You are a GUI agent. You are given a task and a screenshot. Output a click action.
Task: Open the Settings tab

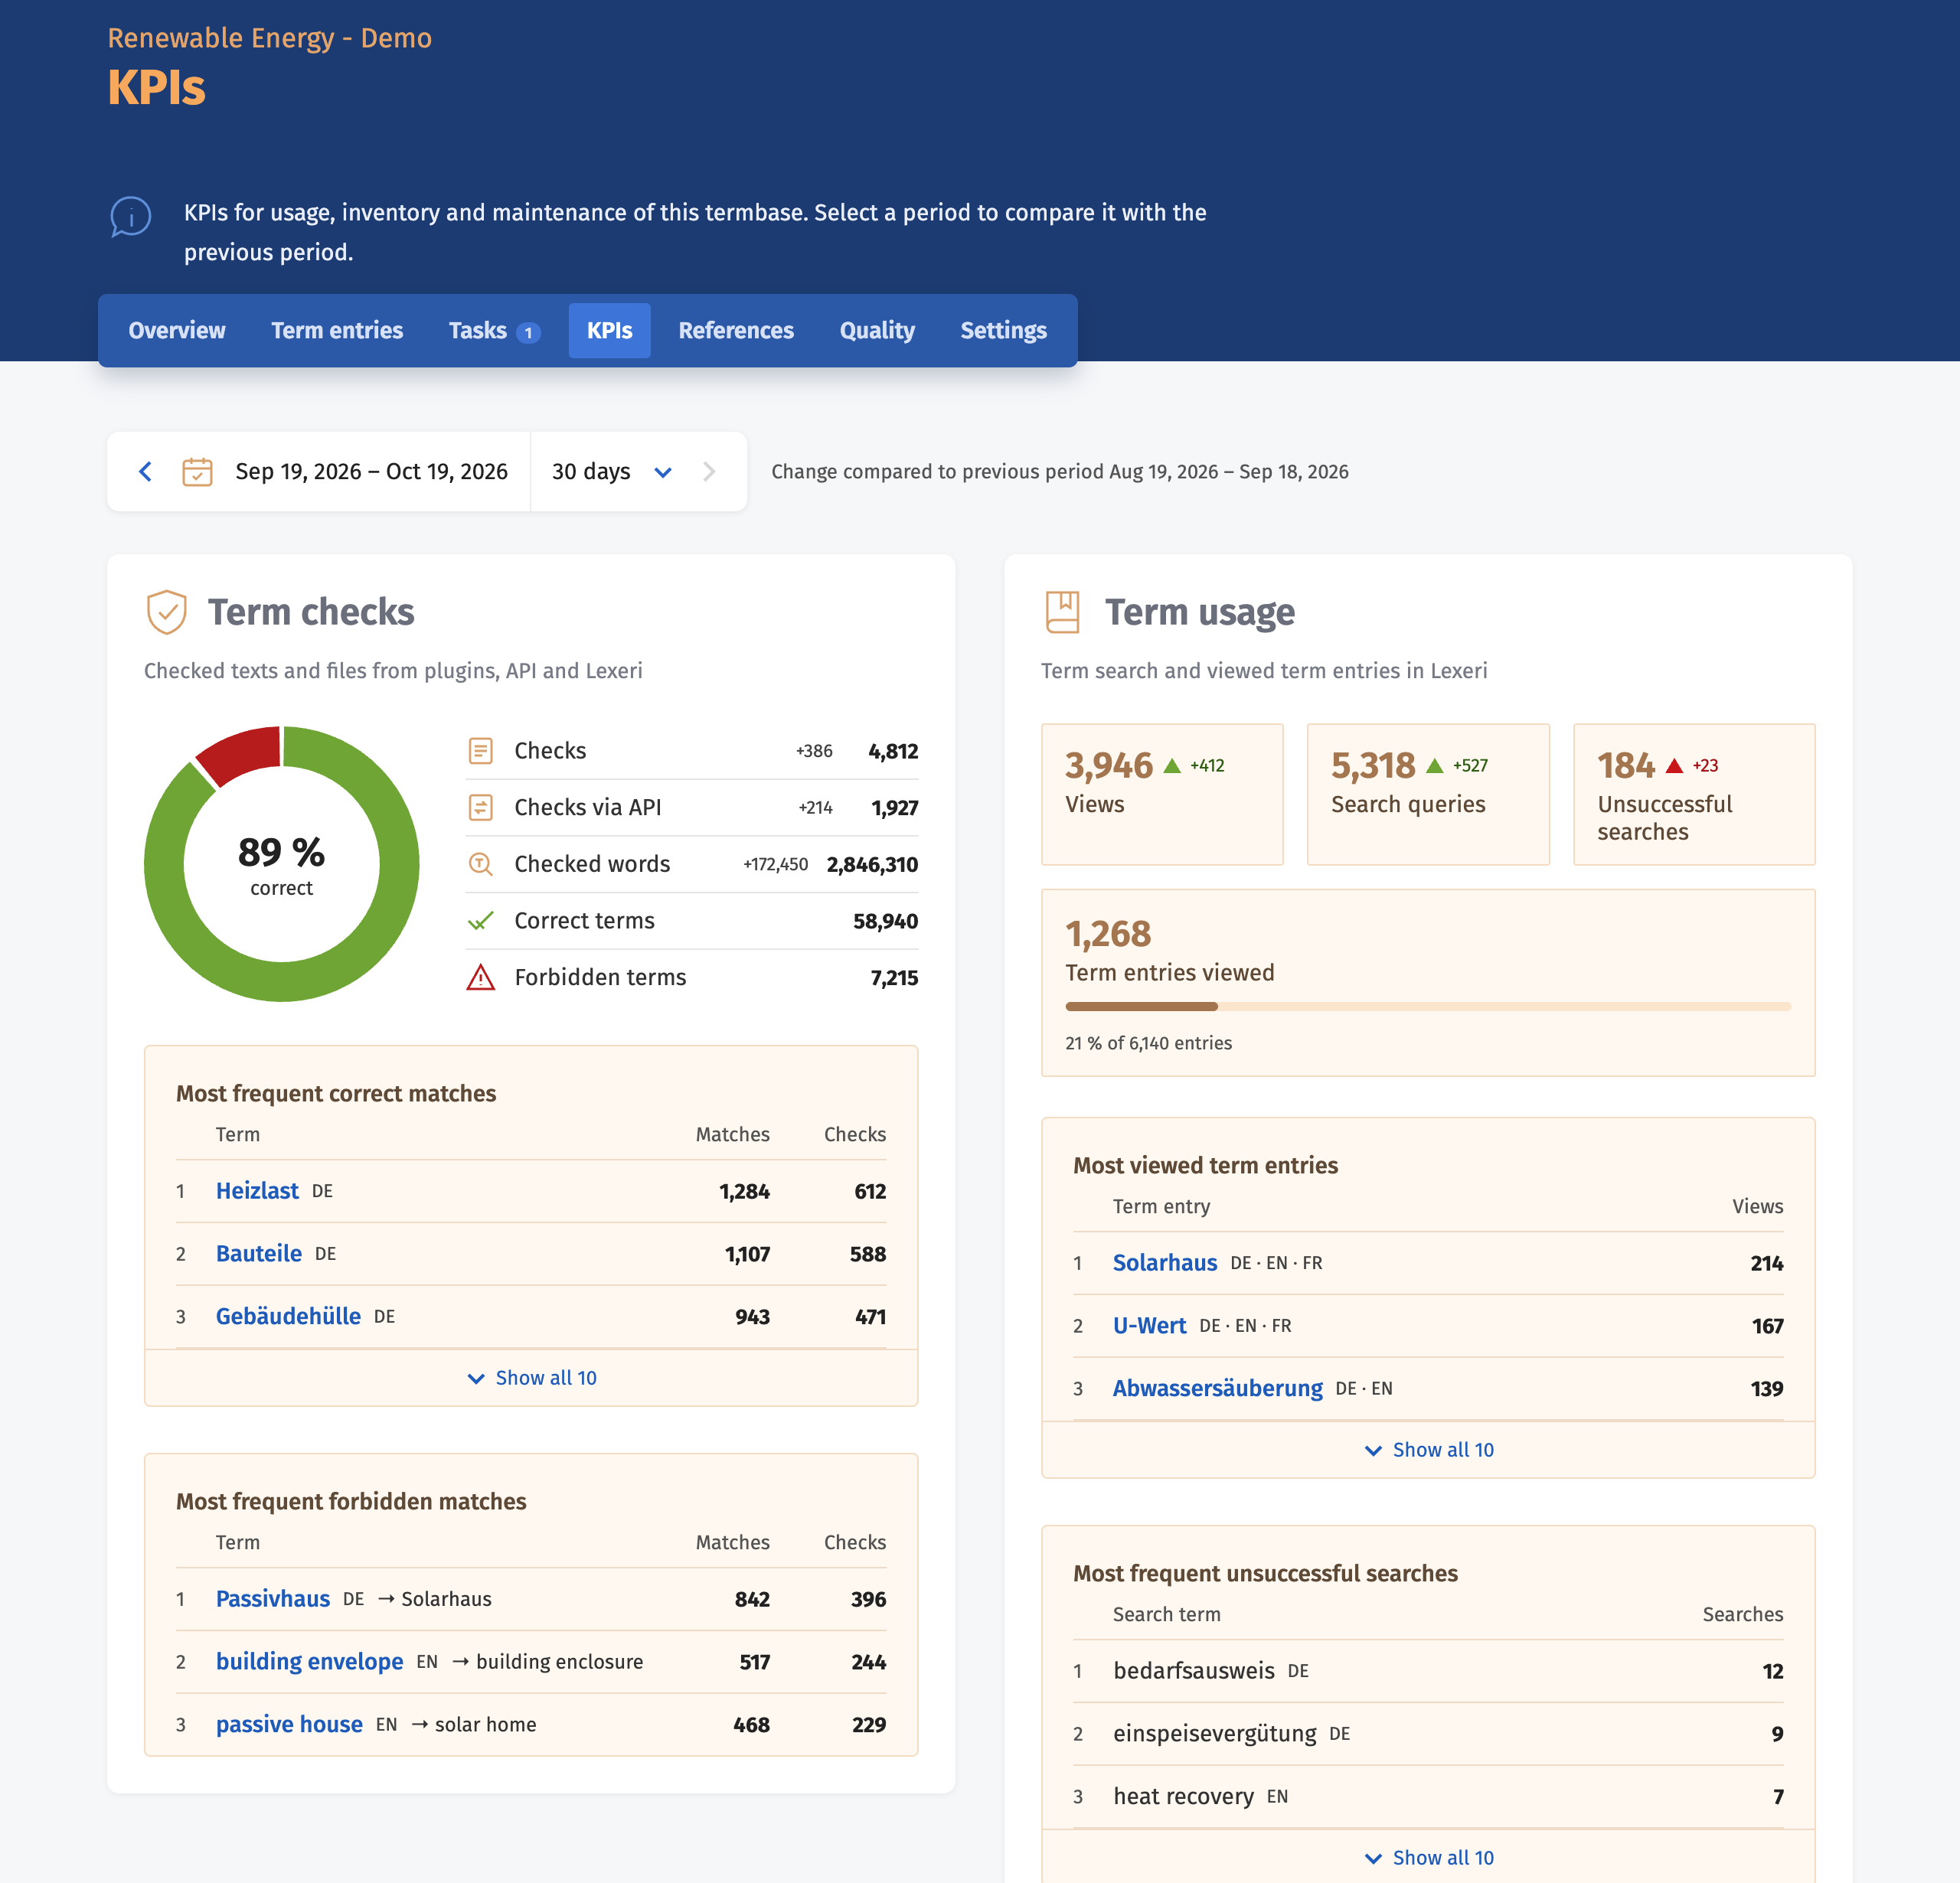coord(1004,331)
